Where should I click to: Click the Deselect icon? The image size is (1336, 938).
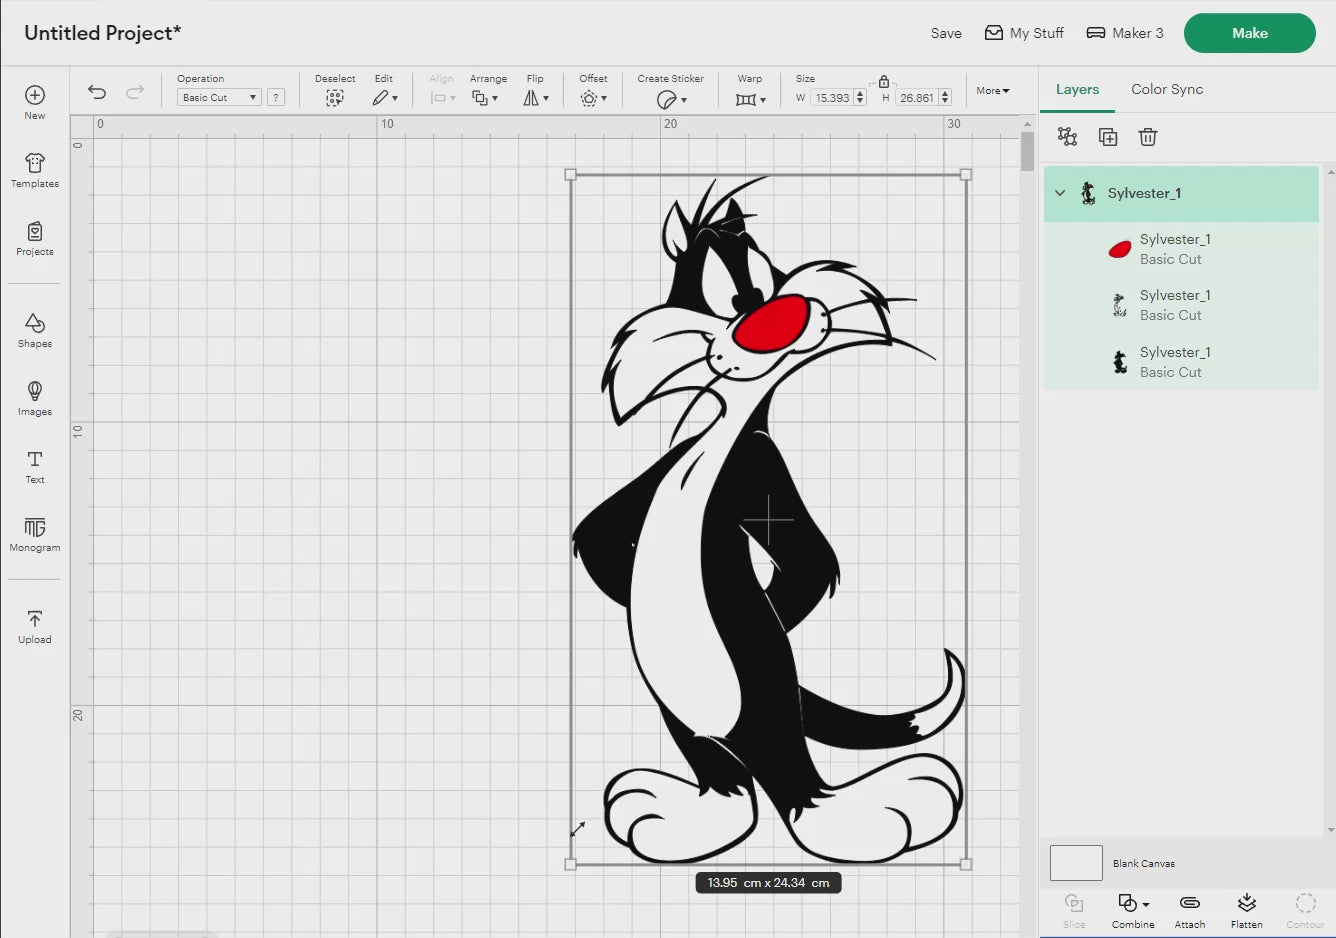pos(335,98)
